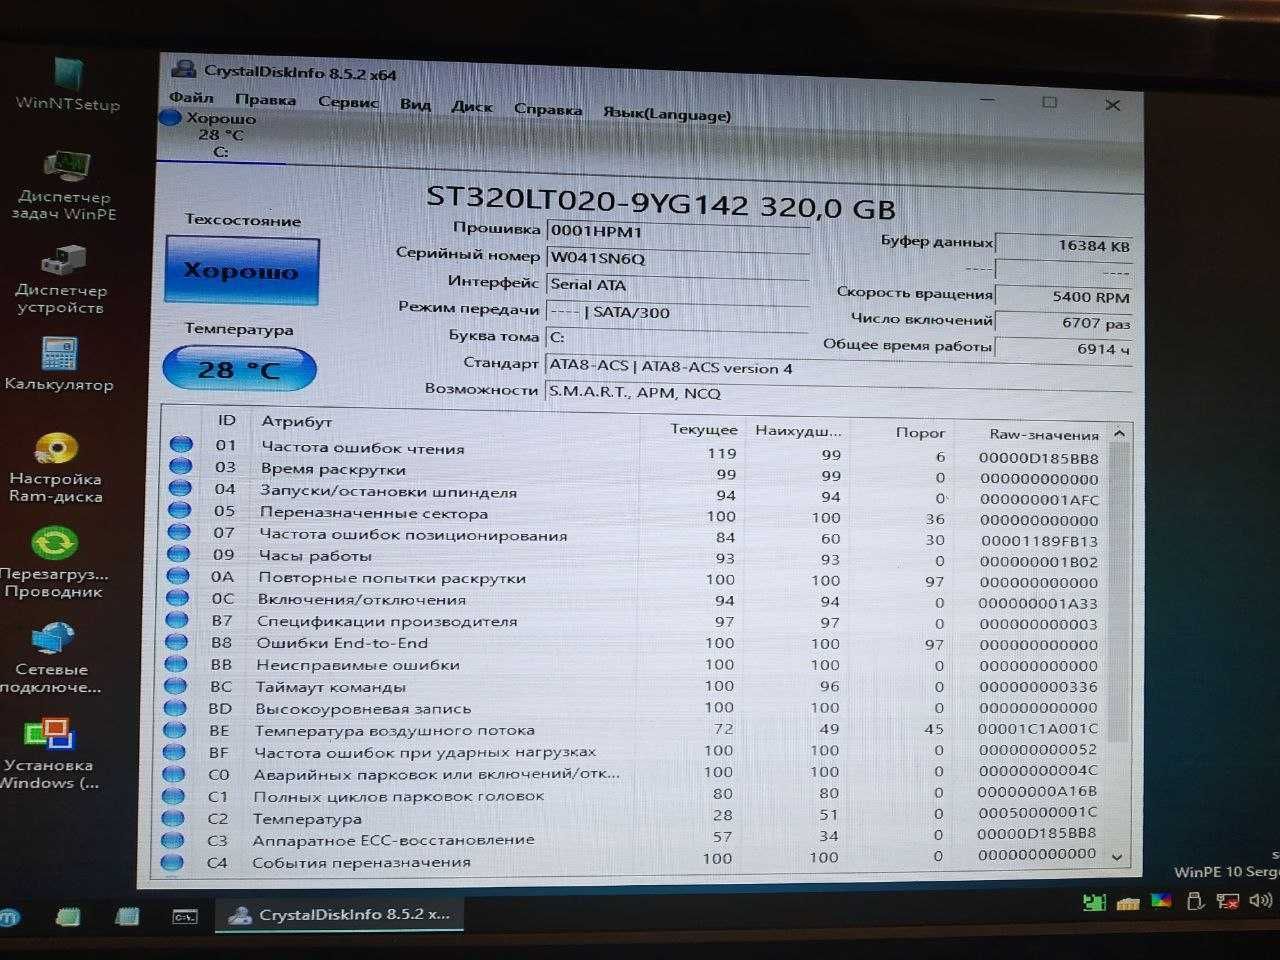The image size is (1280, 960).
Task: Select the status circle for attribute 01
Action: pyautogui.click(x=181, y=445)
